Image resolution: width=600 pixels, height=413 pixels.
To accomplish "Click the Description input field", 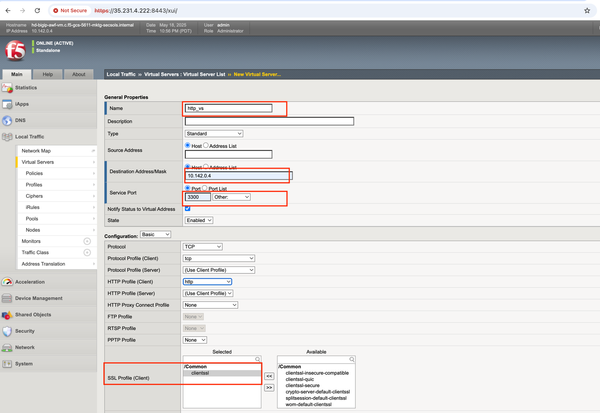I will (x=269, y=121).
